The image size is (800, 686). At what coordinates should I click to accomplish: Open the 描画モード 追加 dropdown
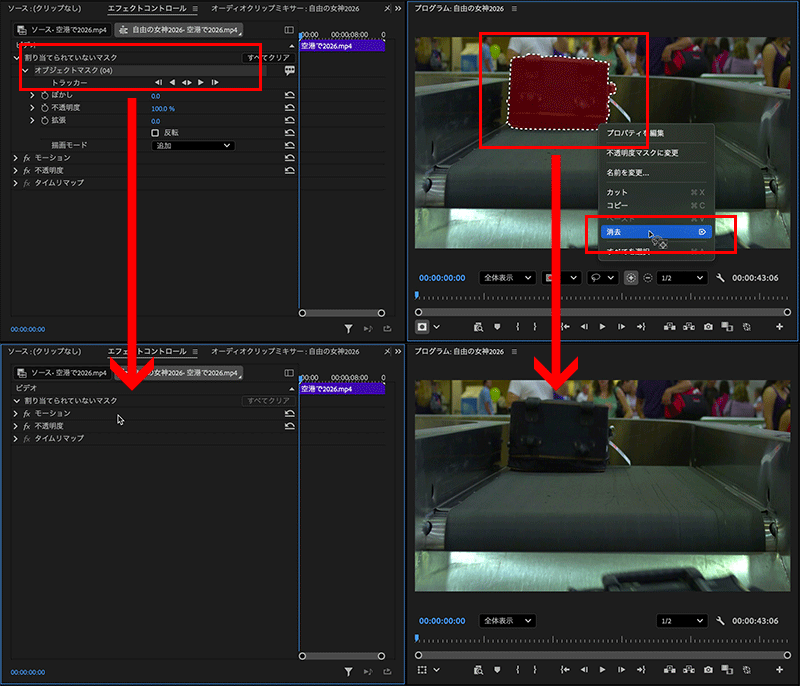coord(192,145)
